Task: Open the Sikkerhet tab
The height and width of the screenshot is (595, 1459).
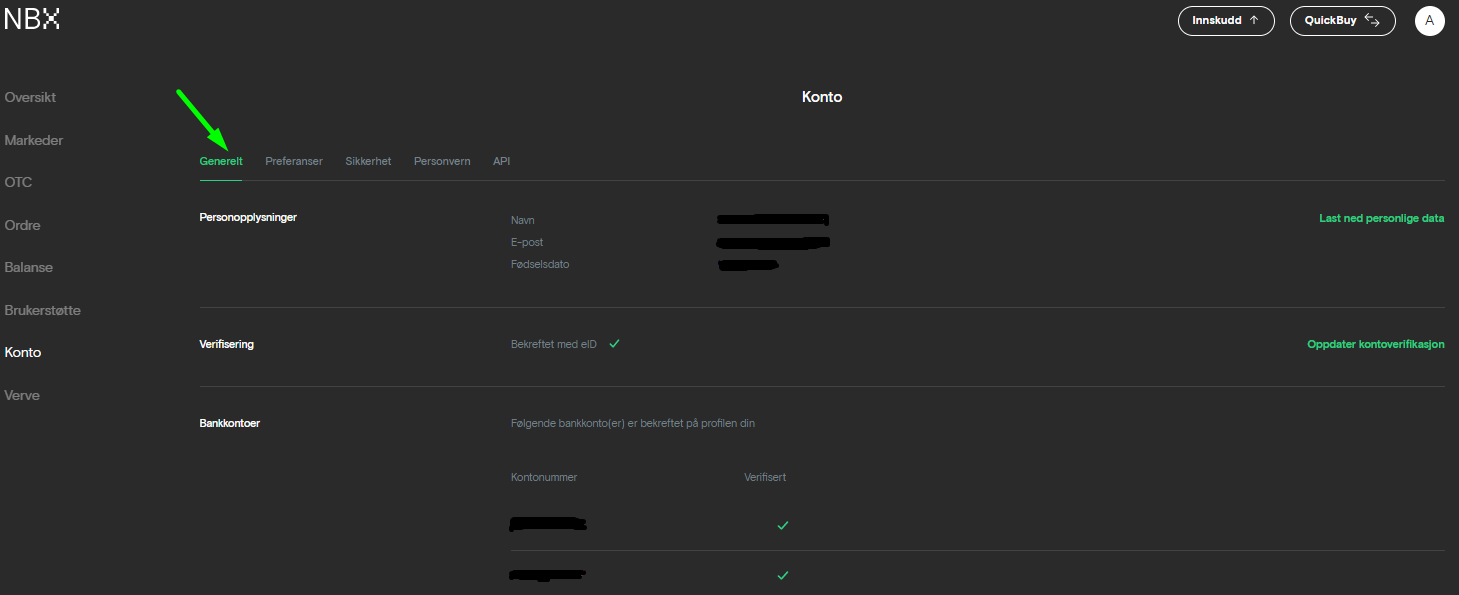Action: 368,161
